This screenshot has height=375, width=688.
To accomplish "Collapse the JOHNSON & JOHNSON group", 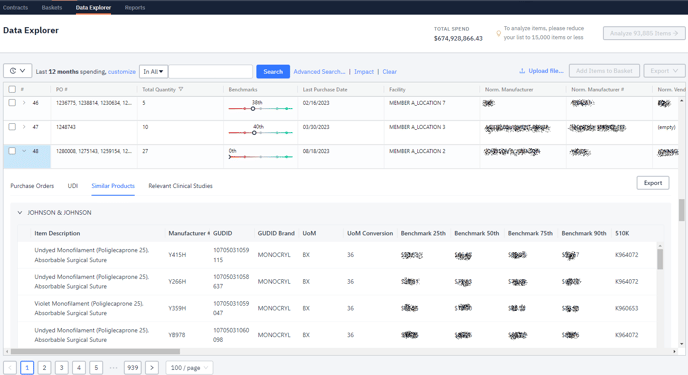I will point(20,213).
